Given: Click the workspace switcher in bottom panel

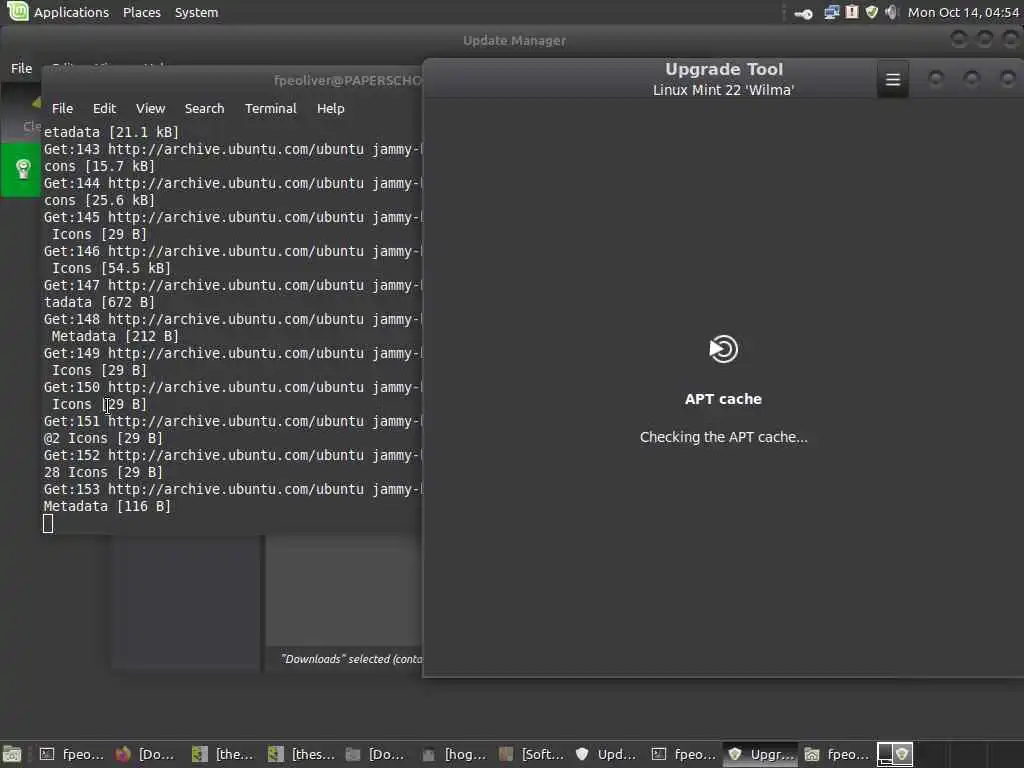Looking at the screenshot, I should pos(895,754).
